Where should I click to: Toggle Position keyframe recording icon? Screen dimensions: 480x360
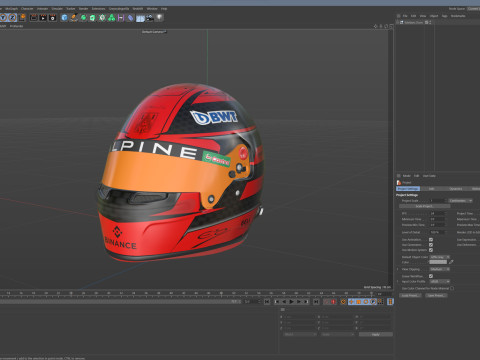351,302
